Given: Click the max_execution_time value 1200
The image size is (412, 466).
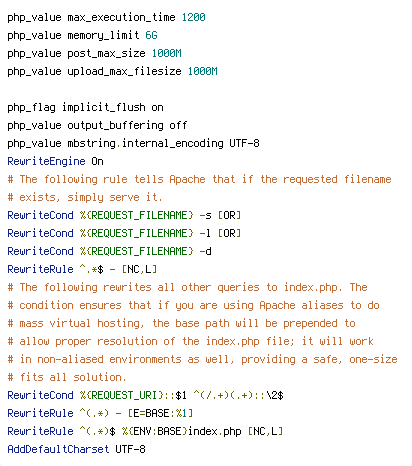Looking at the screenshot, I should [194, 17].
